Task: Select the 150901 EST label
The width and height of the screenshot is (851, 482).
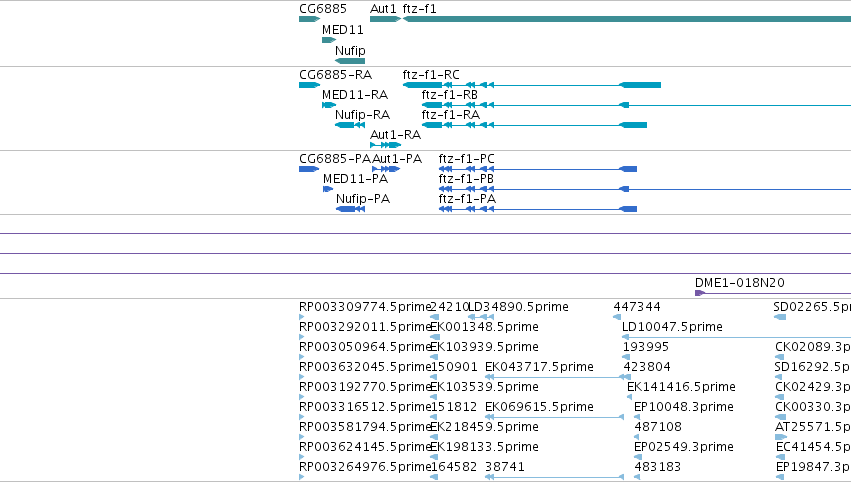Action: (x=454, y=367)
